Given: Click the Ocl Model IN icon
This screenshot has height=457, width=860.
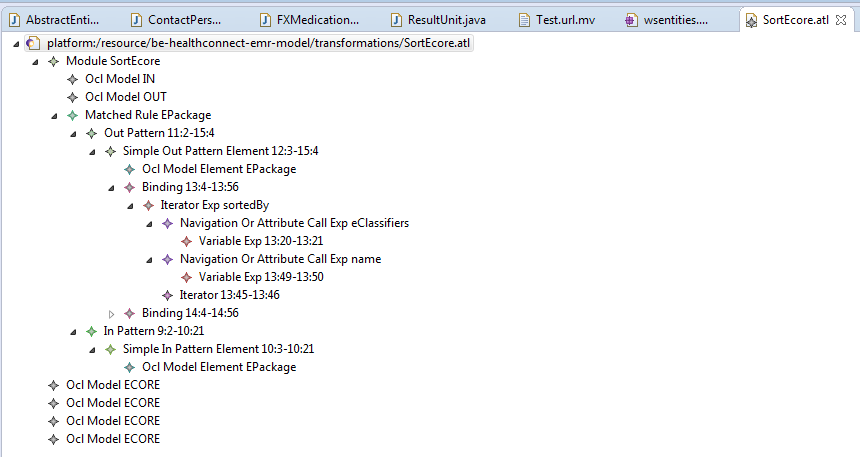Looking at the screenshot, I should point(72,80).
